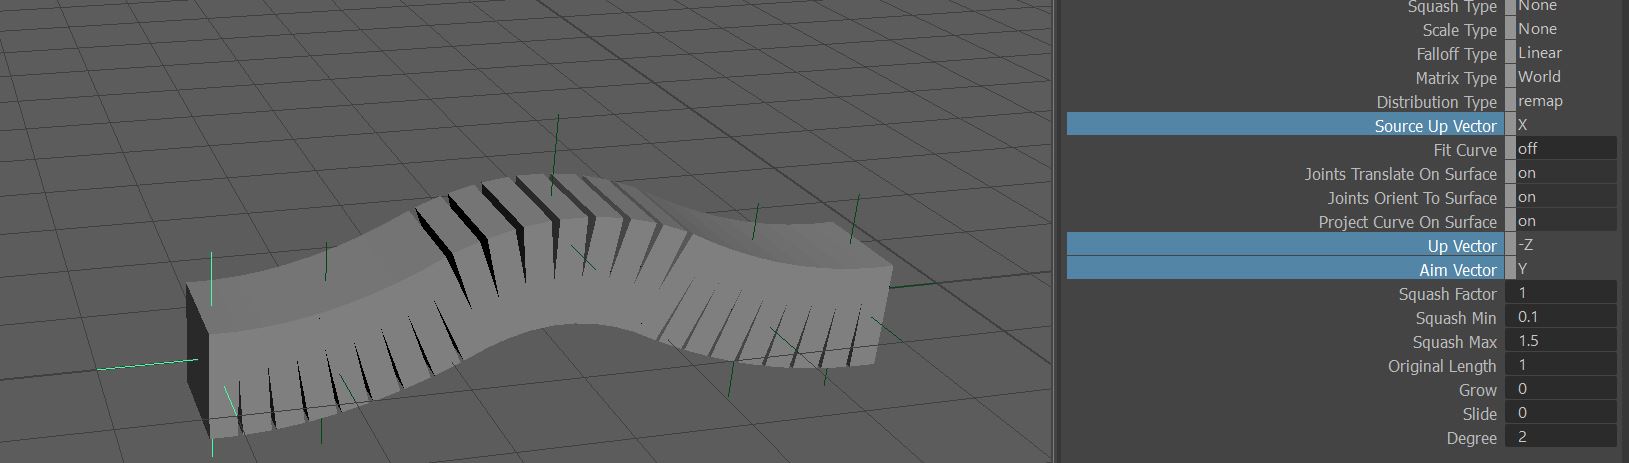
Task: Click the Grow value field
Action: [x=1561, y=389]
